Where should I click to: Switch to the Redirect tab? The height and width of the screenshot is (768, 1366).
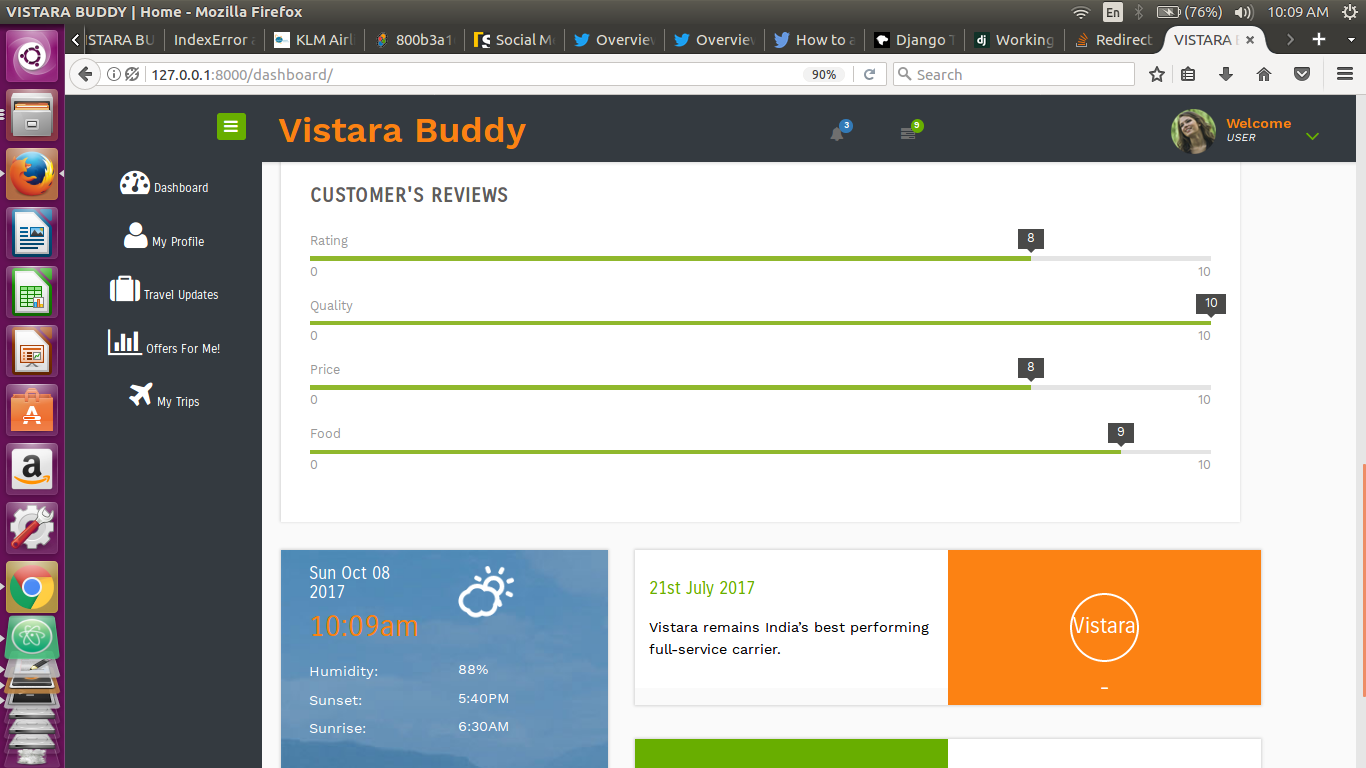[x=1114, y=40]
